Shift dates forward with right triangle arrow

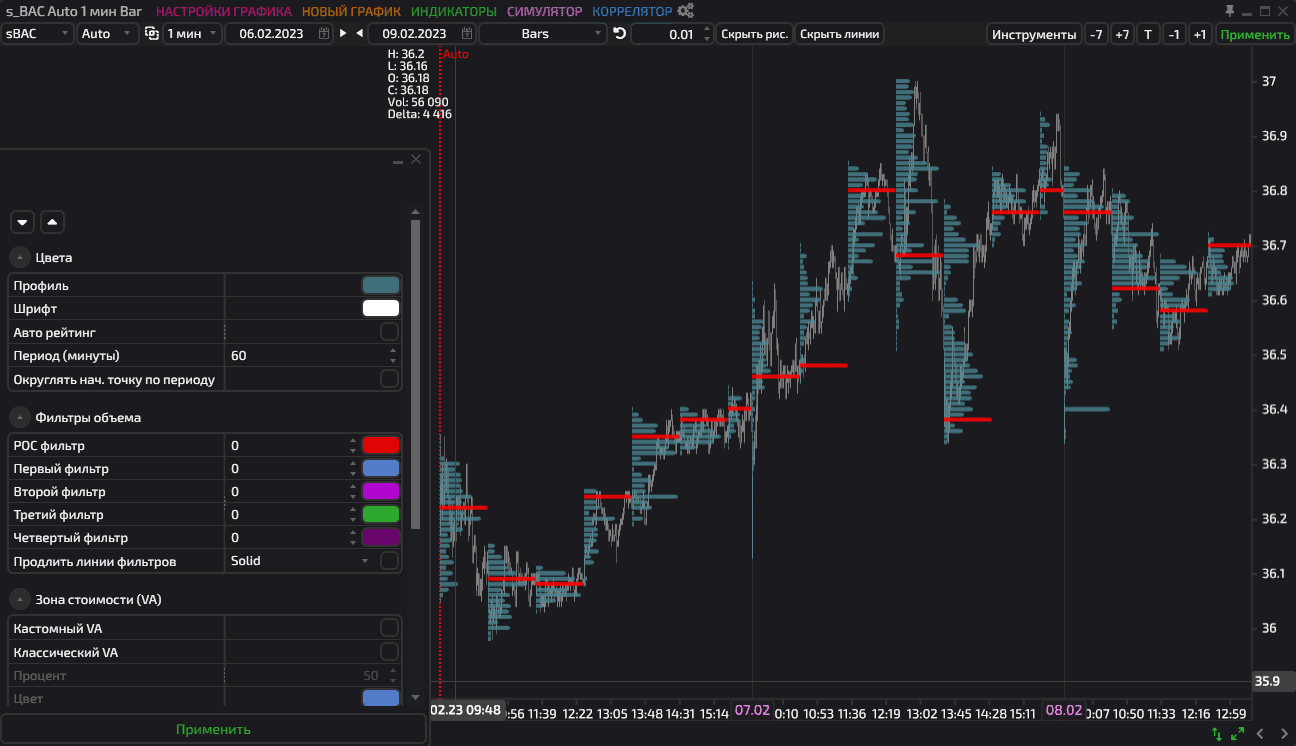(343, 33)
